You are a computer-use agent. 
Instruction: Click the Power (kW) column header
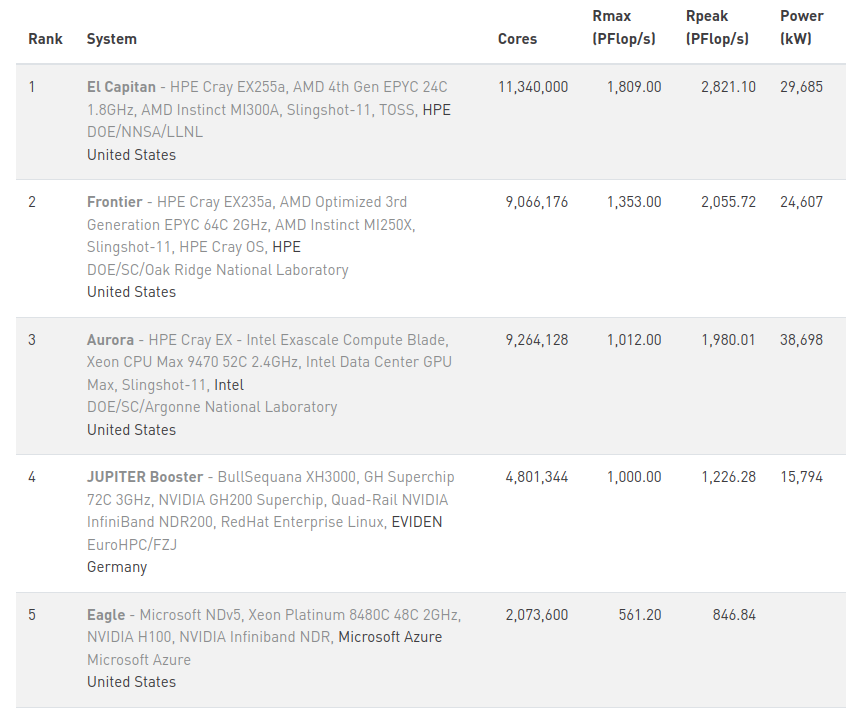(x=802, y=28)
